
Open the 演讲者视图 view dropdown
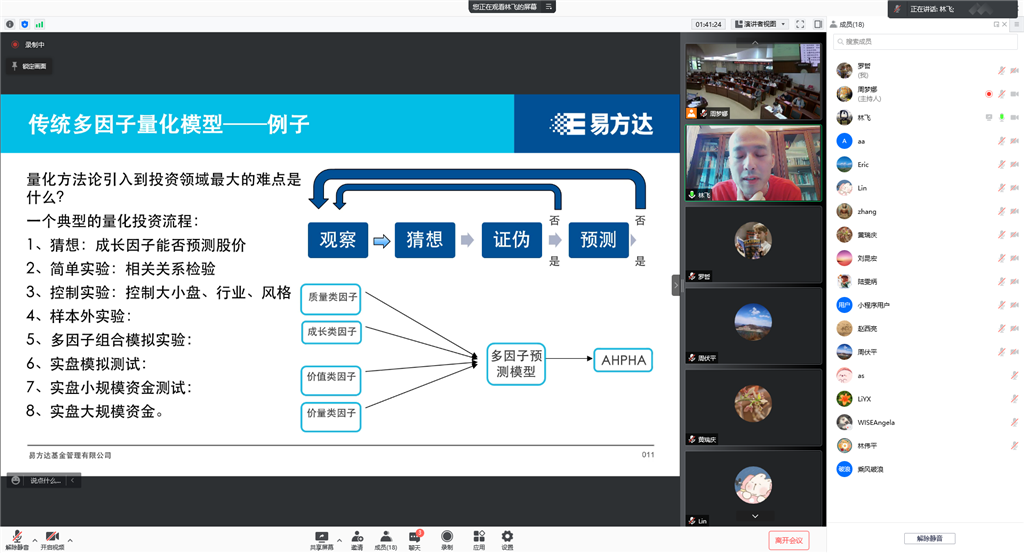click(x=762, y=23)
